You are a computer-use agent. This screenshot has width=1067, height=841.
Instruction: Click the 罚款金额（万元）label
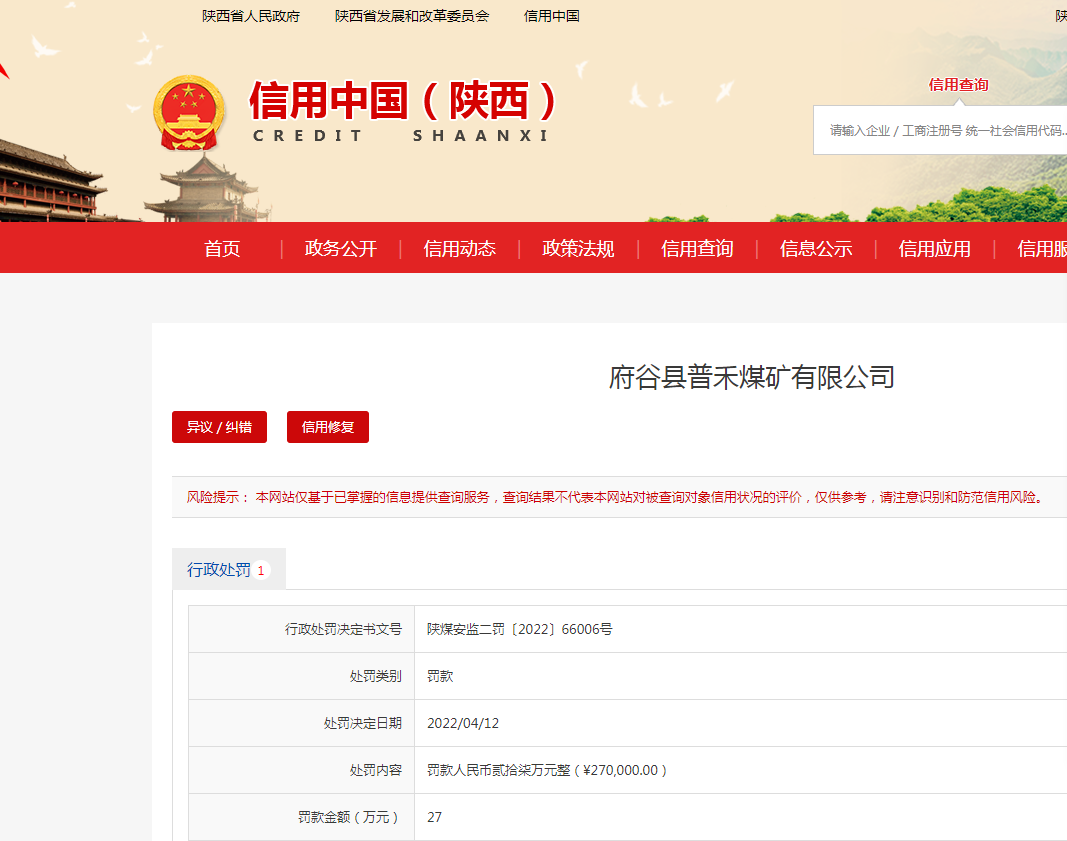[x=350, y=817]
